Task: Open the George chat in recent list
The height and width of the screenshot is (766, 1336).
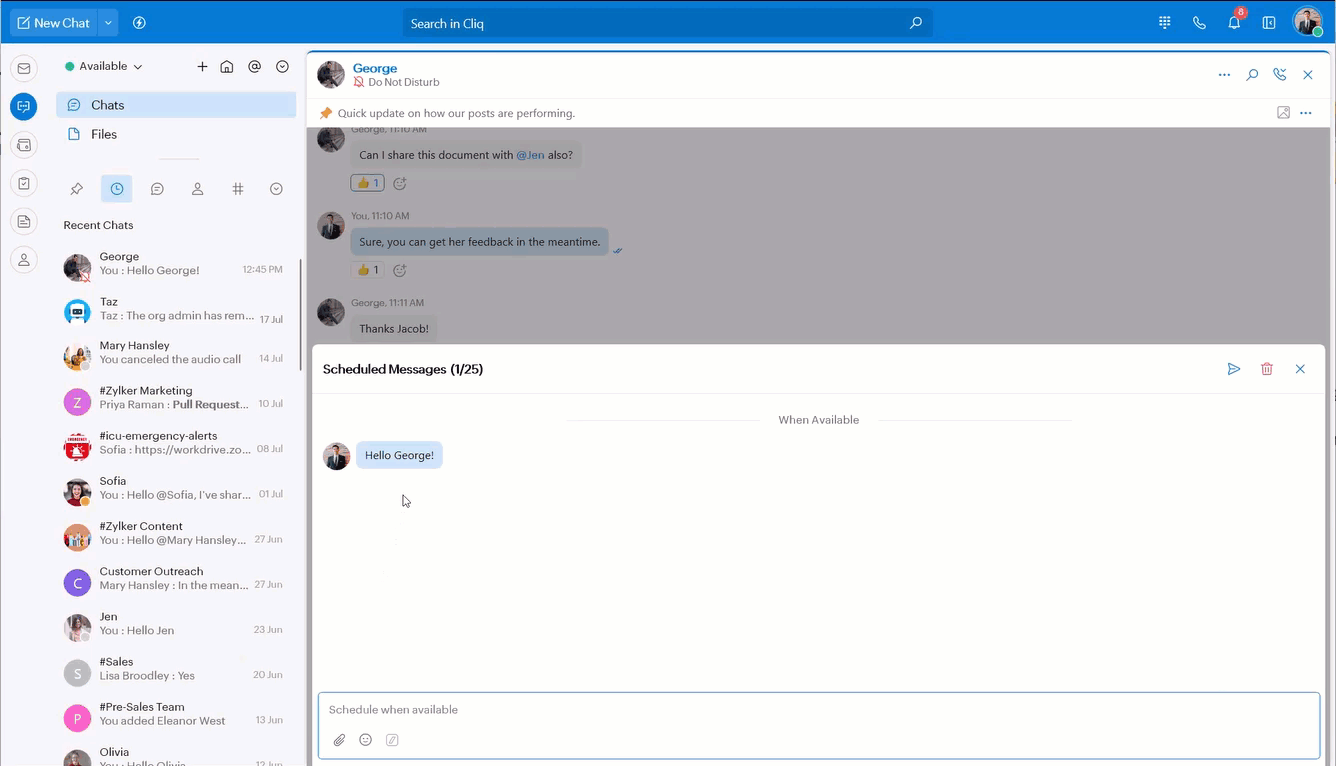Action: (x=176, y=266)
